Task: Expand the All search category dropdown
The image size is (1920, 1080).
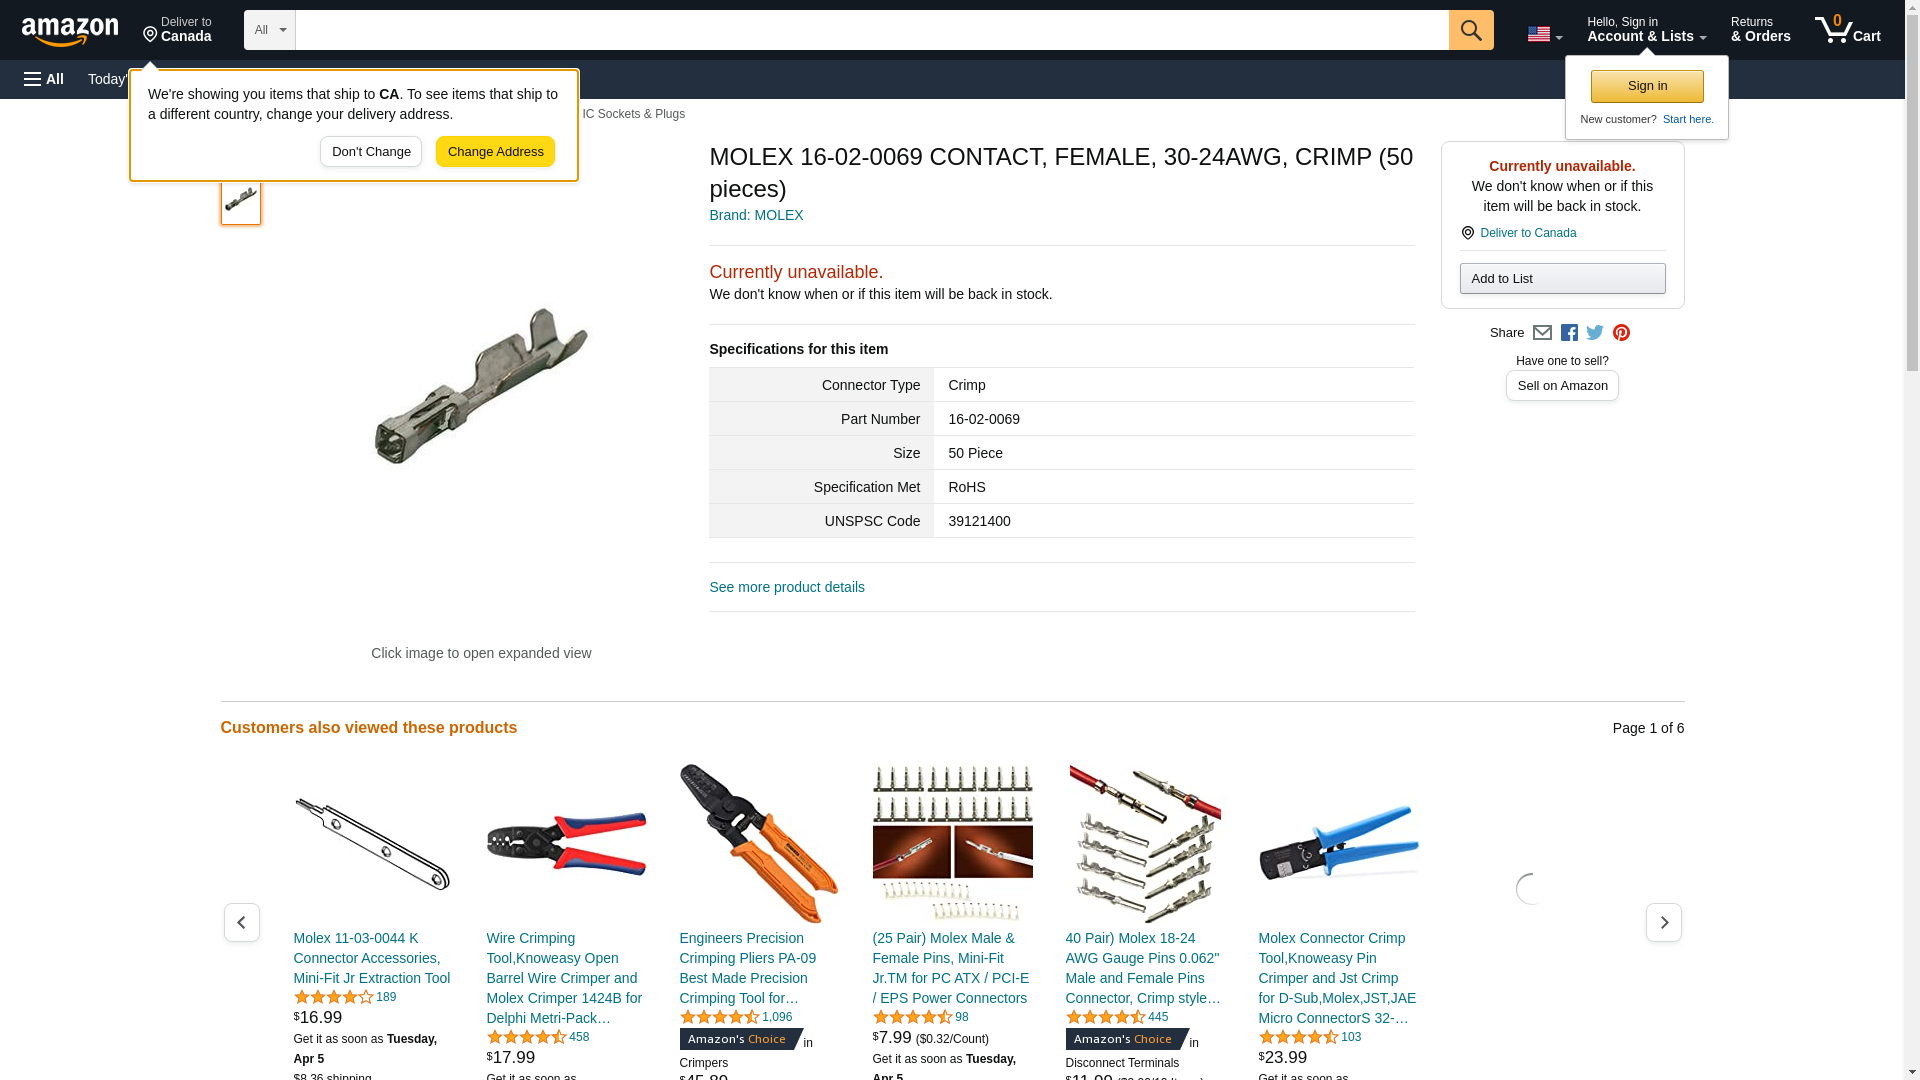Action: tap(269, 30)
